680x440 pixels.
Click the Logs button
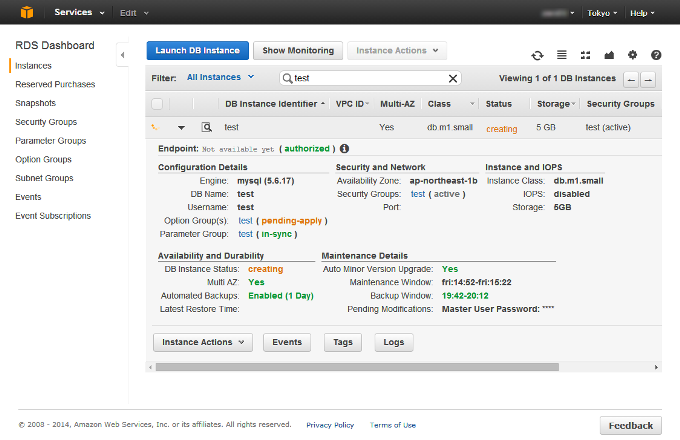394,342
